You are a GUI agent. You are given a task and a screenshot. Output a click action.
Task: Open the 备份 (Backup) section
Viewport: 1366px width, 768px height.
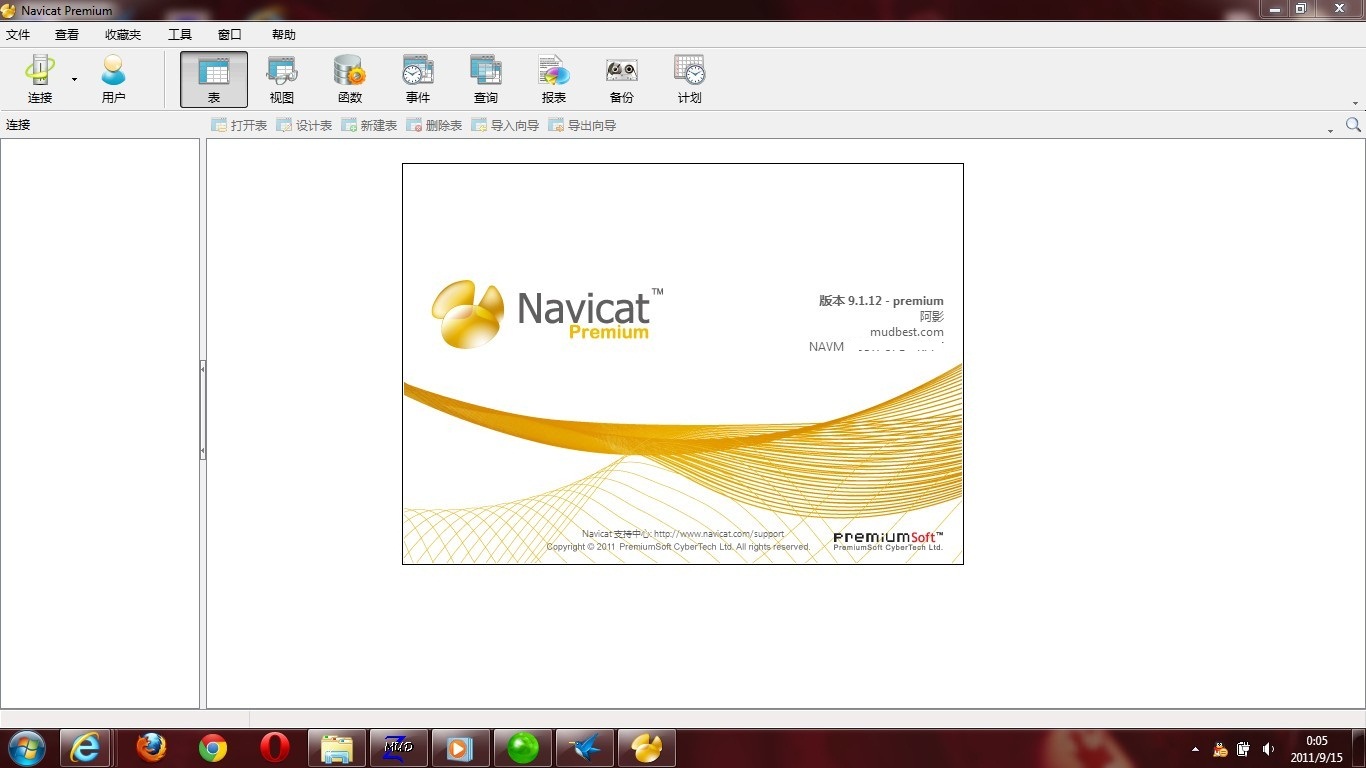point(622,79)
